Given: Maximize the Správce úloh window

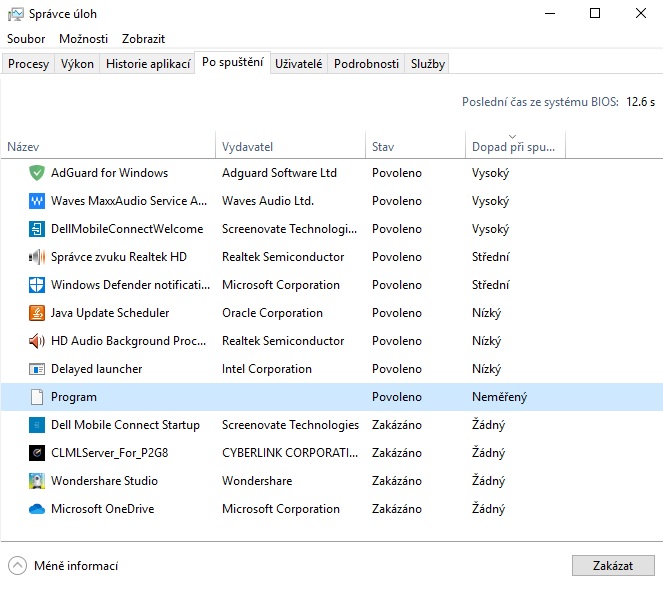Looking at the screenshot, I should pyautogui.click(x=595, y=14).
